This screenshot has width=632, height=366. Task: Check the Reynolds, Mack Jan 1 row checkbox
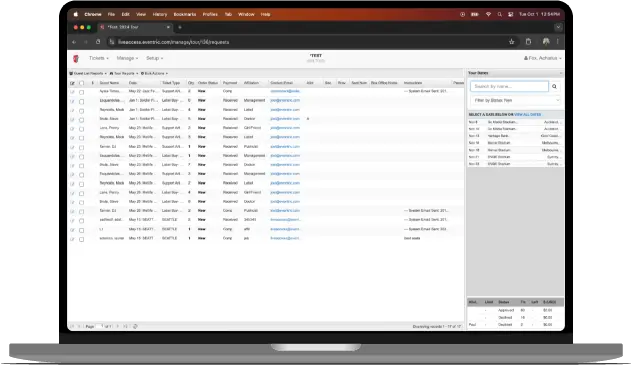tap(81, 111)
